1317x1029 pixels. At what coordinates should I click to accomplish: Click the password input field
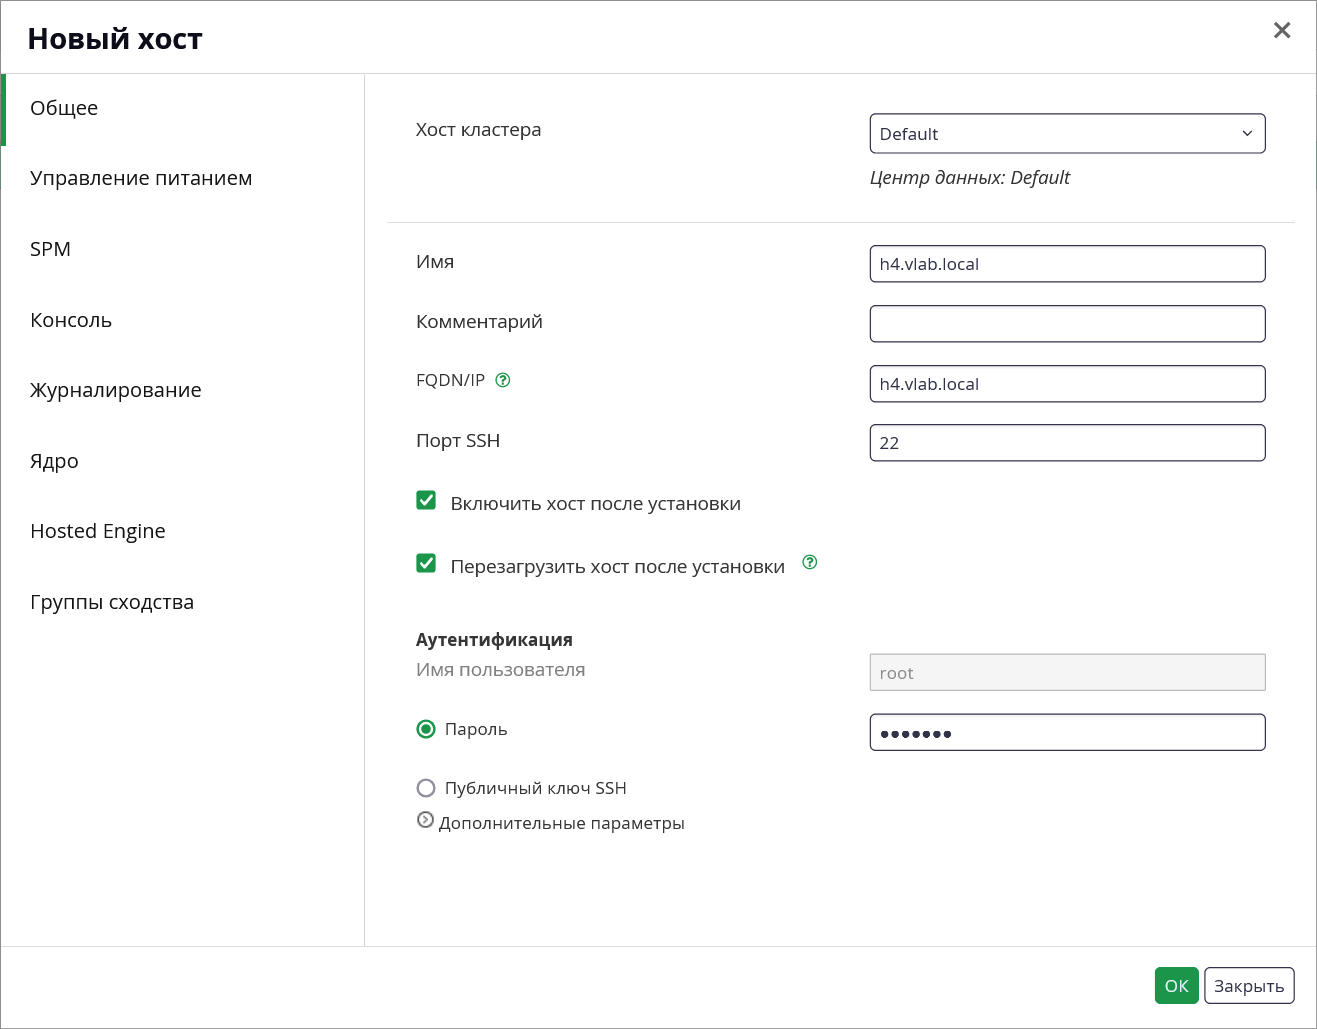pyautogui.click(x=1067, y=732)
